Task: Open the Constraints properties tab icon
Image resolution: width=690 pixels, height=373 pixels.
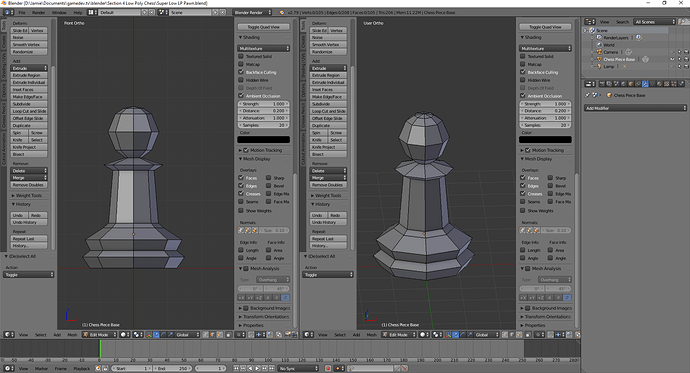Action: 638,84
